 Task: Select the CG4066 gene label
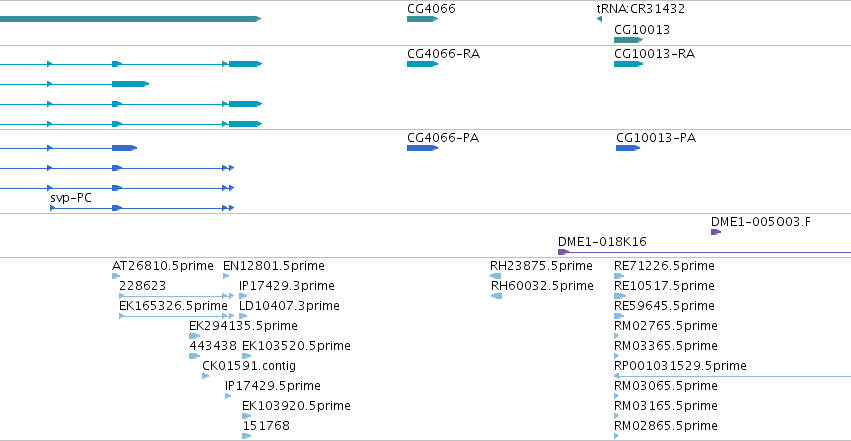431,9
